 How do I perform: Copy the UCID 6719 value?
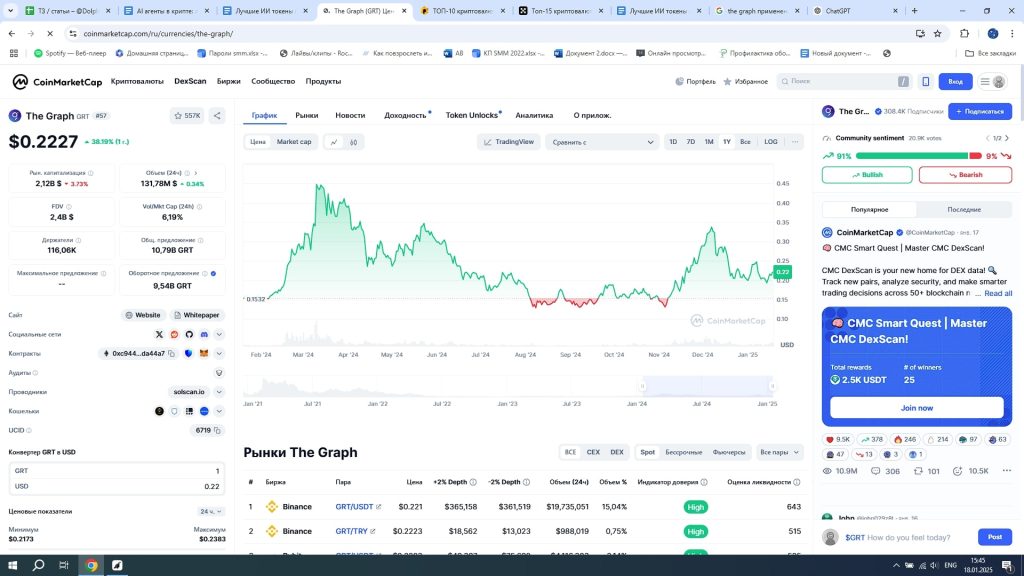217,430
